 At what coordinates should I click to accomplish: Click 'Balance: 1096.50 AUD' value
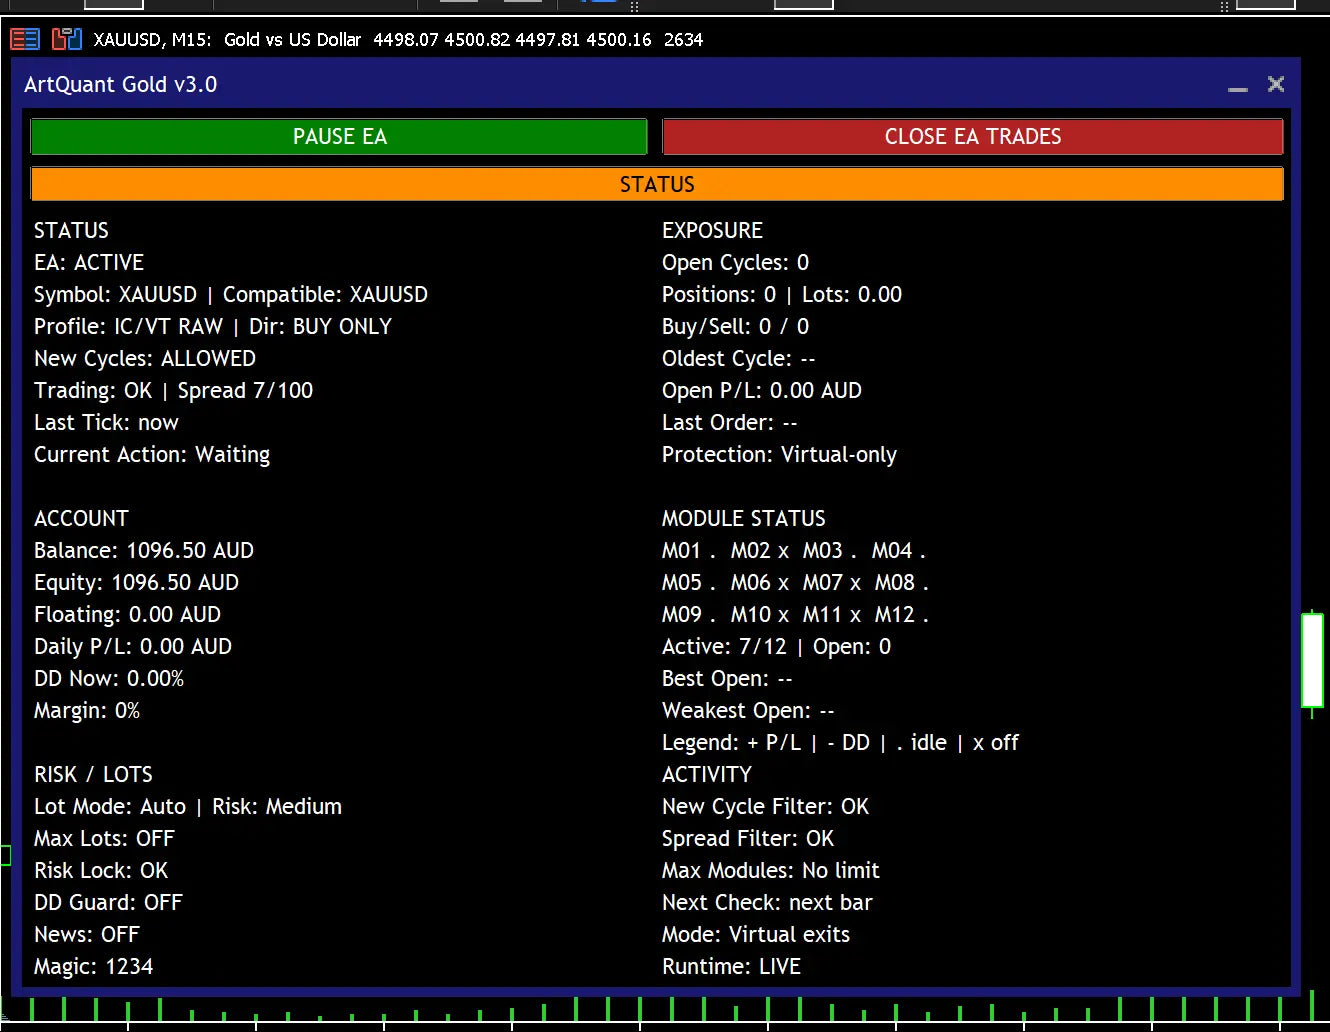click(144, 550)
